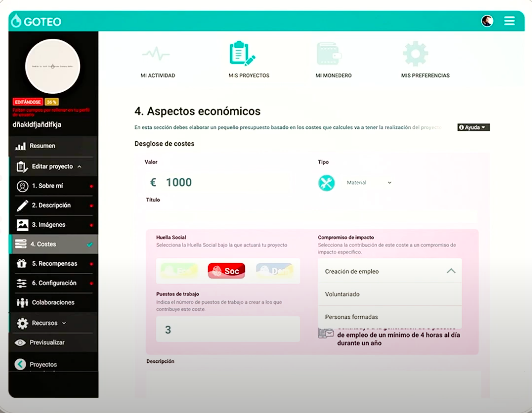Image resolution: width=532 pixels, height=413 pixels.
Task: Open the Ayuda help dropdown
Action: pyautogui.click(x=473, y=127)
